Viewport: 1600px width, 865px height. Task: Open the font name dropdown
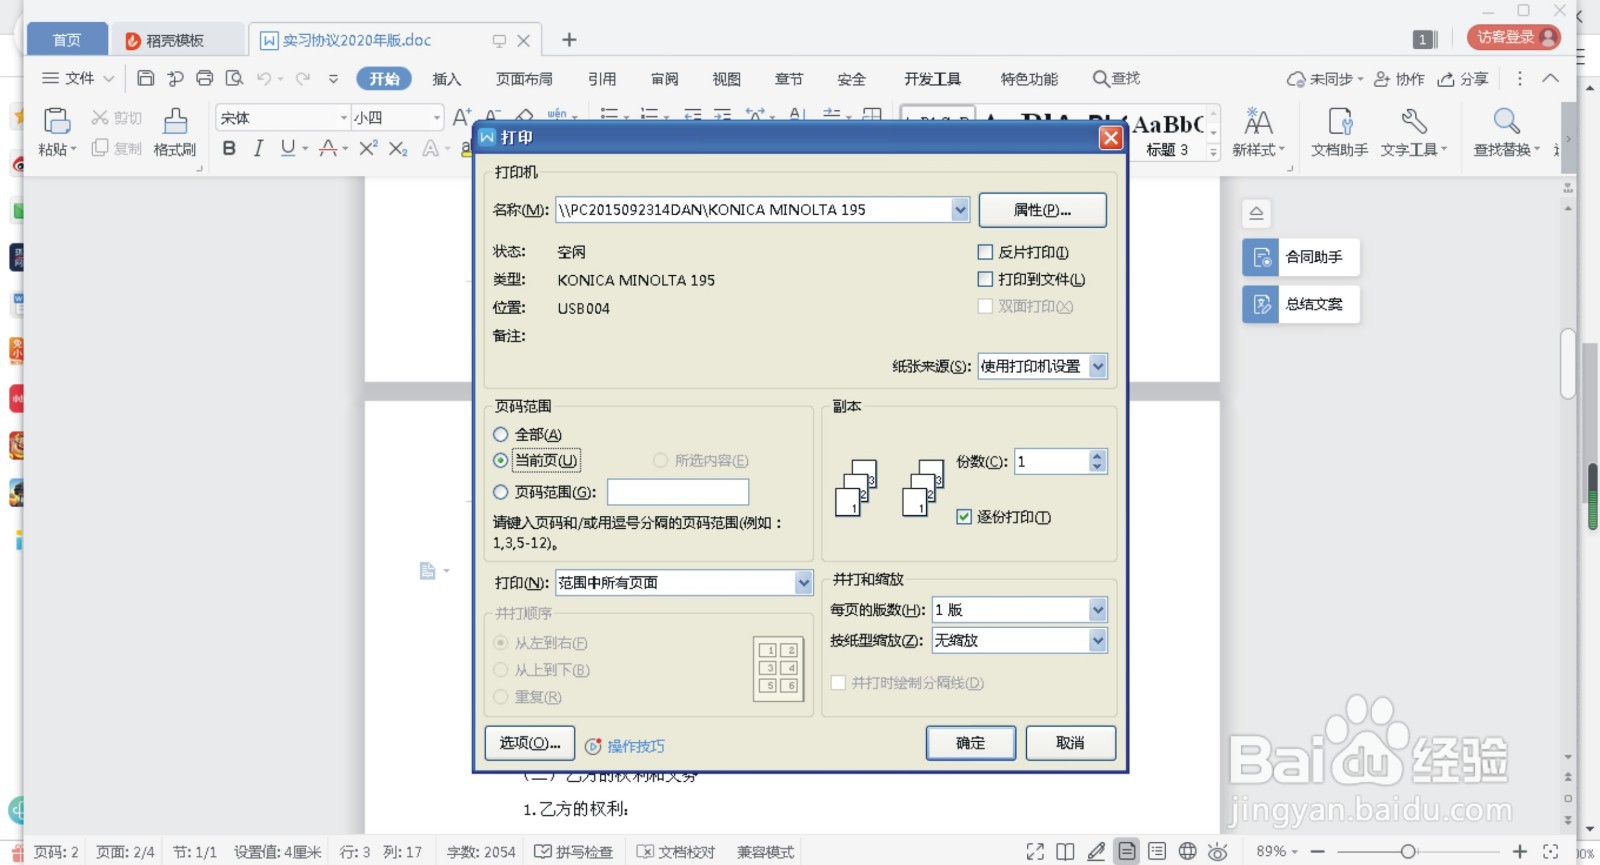click(343, 118)
